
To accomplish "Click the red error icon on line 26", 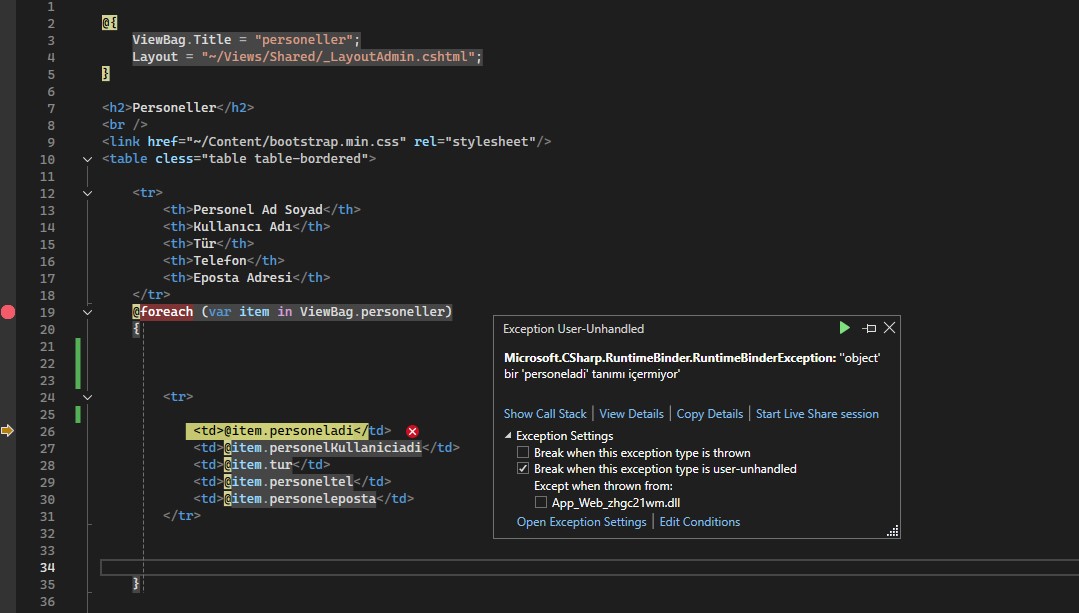I will pyautogui.click(x=412, y=431).
